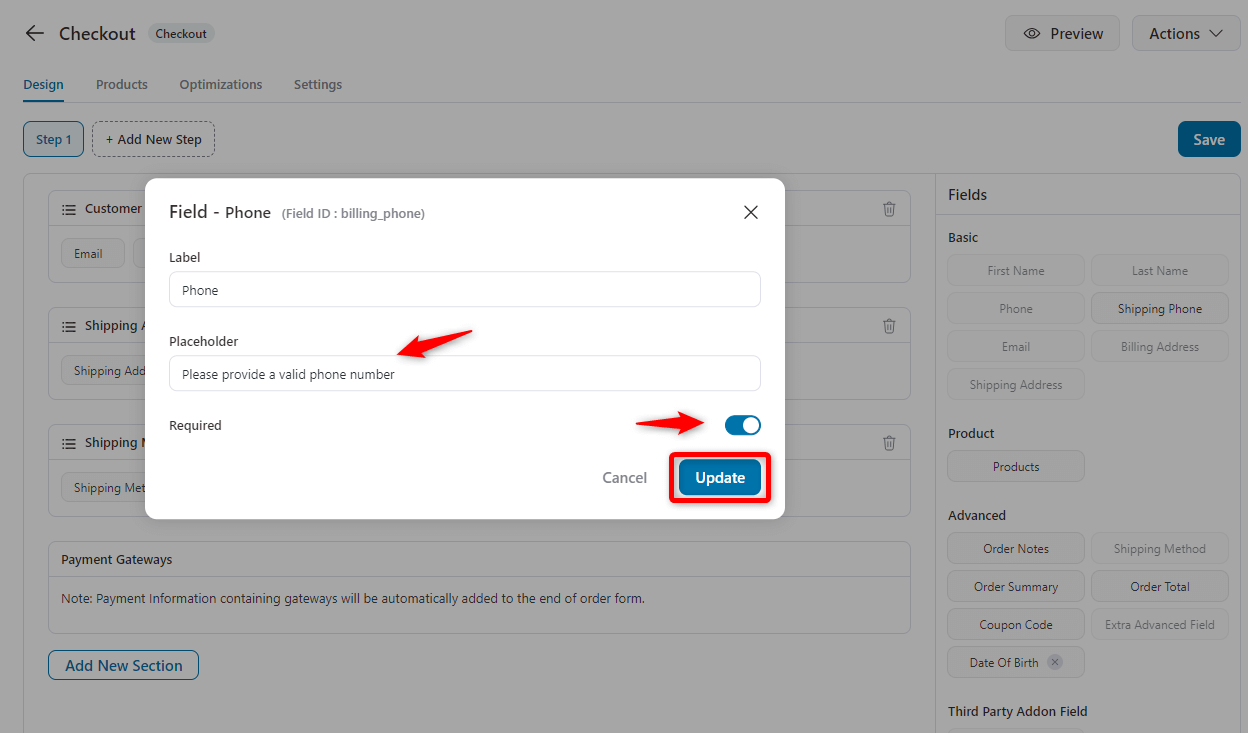Image resolution: width=1248 pixels, height=733 pixels.
Task: Click the Add New Section button
Action: (123, 665)
